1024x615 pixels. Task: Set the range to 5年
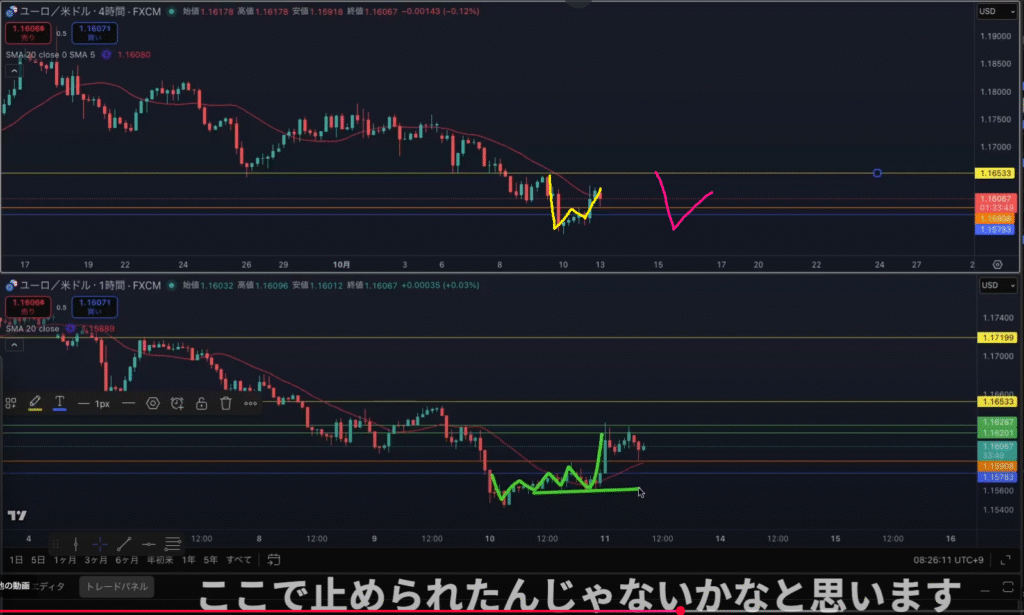(x=210, y=560)
